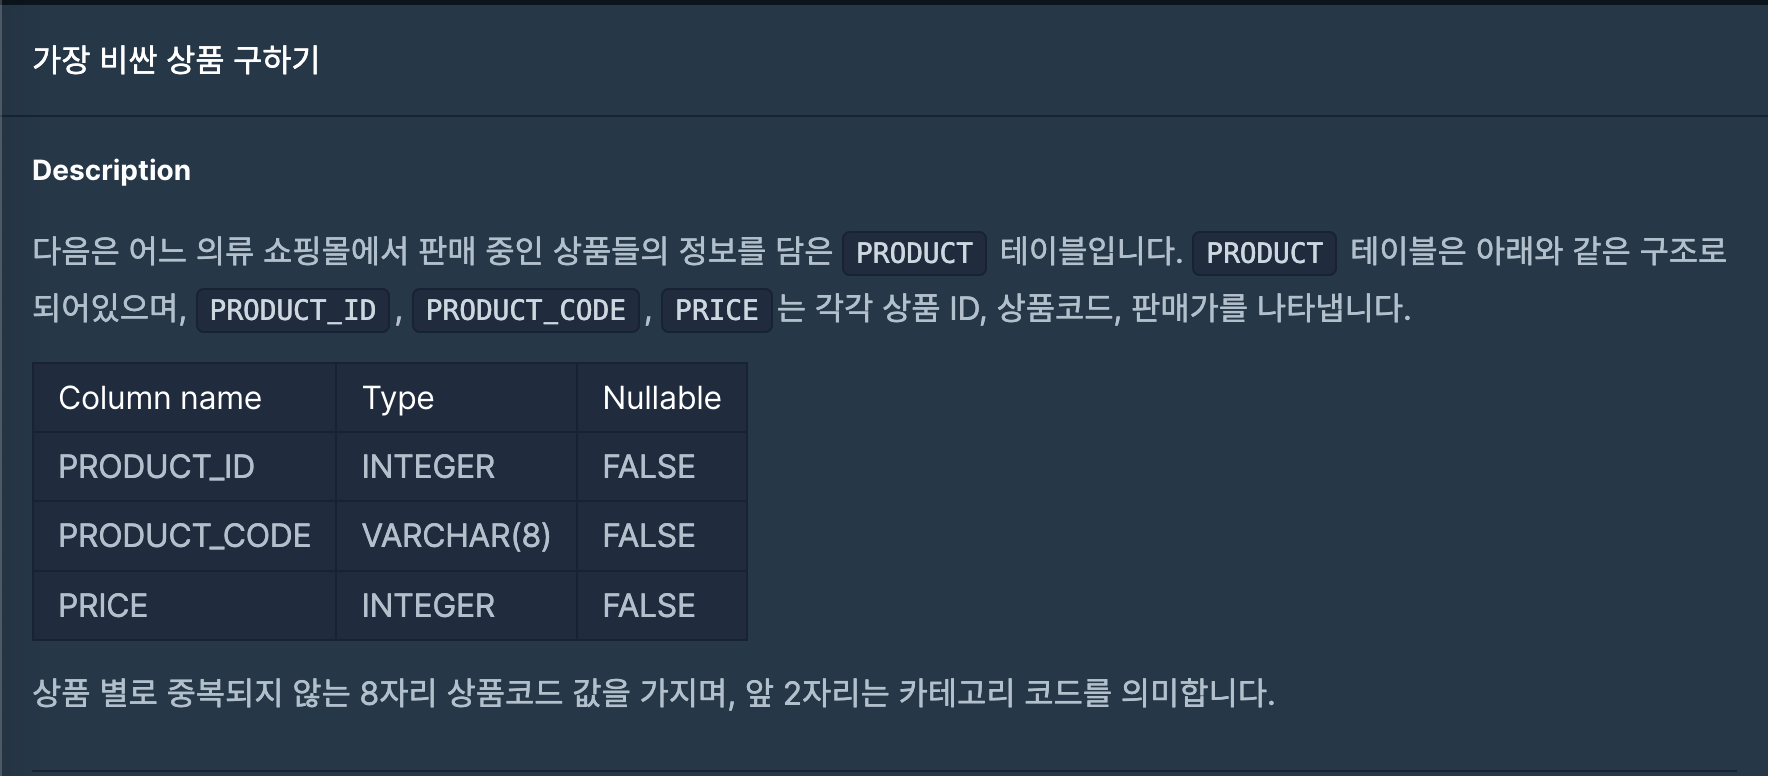Select the PRICE table cell
1768x776 pixels.
103,606
